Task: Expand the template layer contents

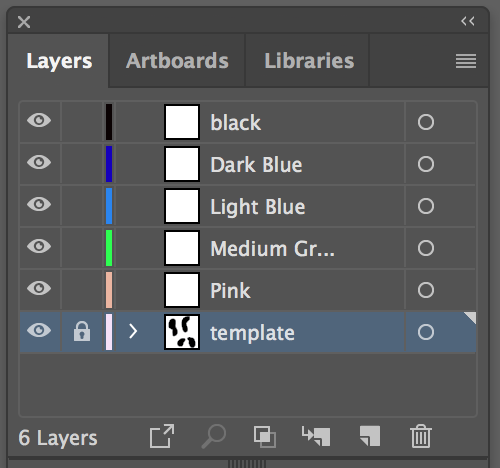Action: click(x=133, y=331)
